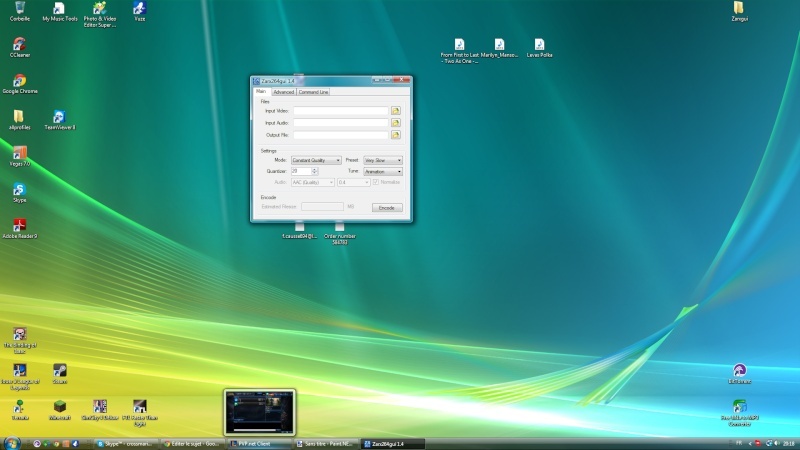Switch to Zarx264gui 1.4 taskbar button
This screenshot has width=800, height=450.
coord(393,444)
